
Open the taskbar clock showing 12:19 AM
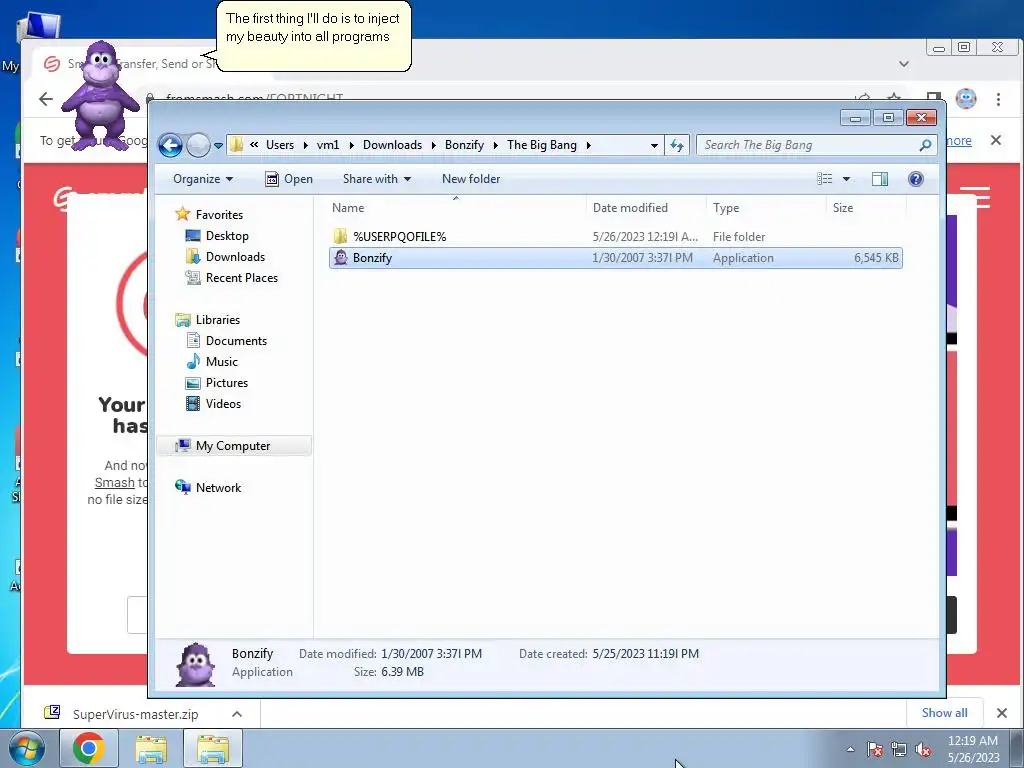pyautogui.click(x=973, y=749)
